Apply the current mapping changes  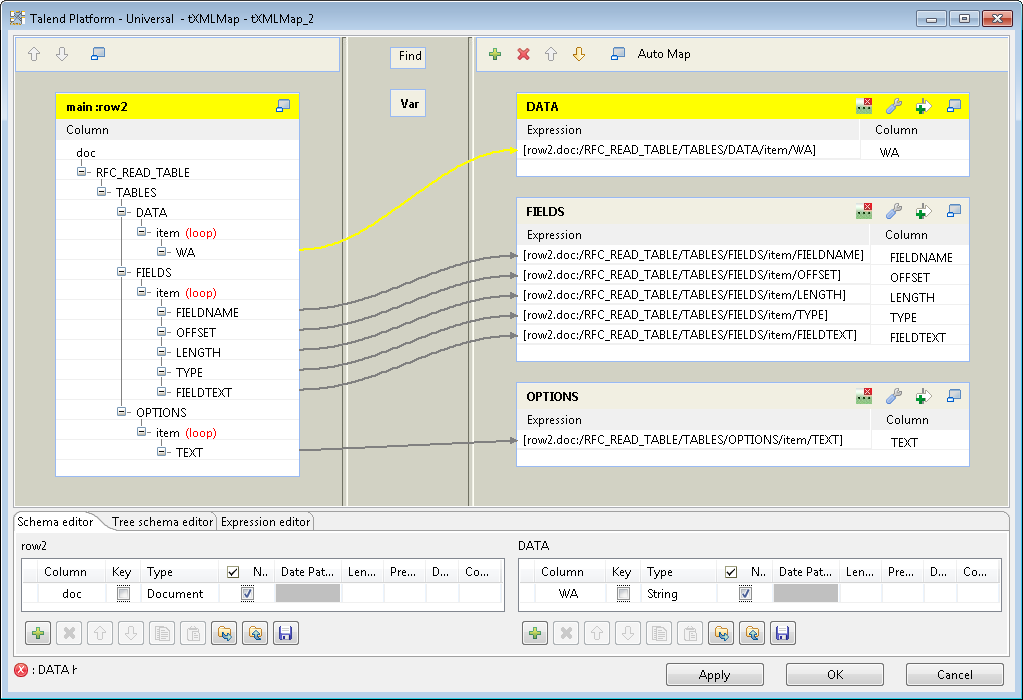tap(714, 673)
